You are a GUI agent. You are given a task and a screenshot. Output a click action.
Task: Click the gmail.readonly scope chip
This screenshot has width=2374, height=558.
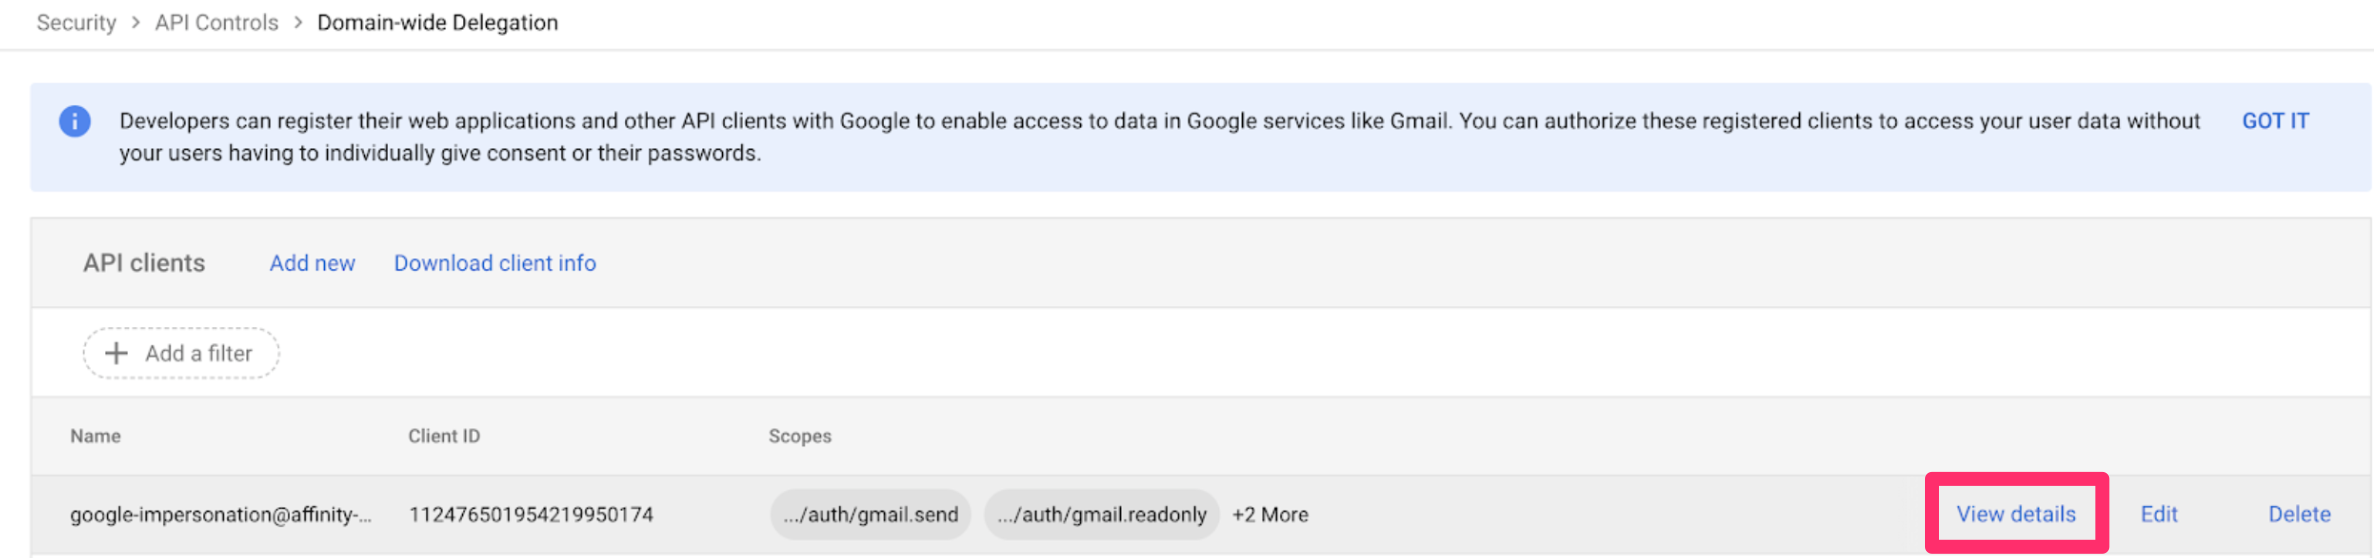click(1101, 514)
